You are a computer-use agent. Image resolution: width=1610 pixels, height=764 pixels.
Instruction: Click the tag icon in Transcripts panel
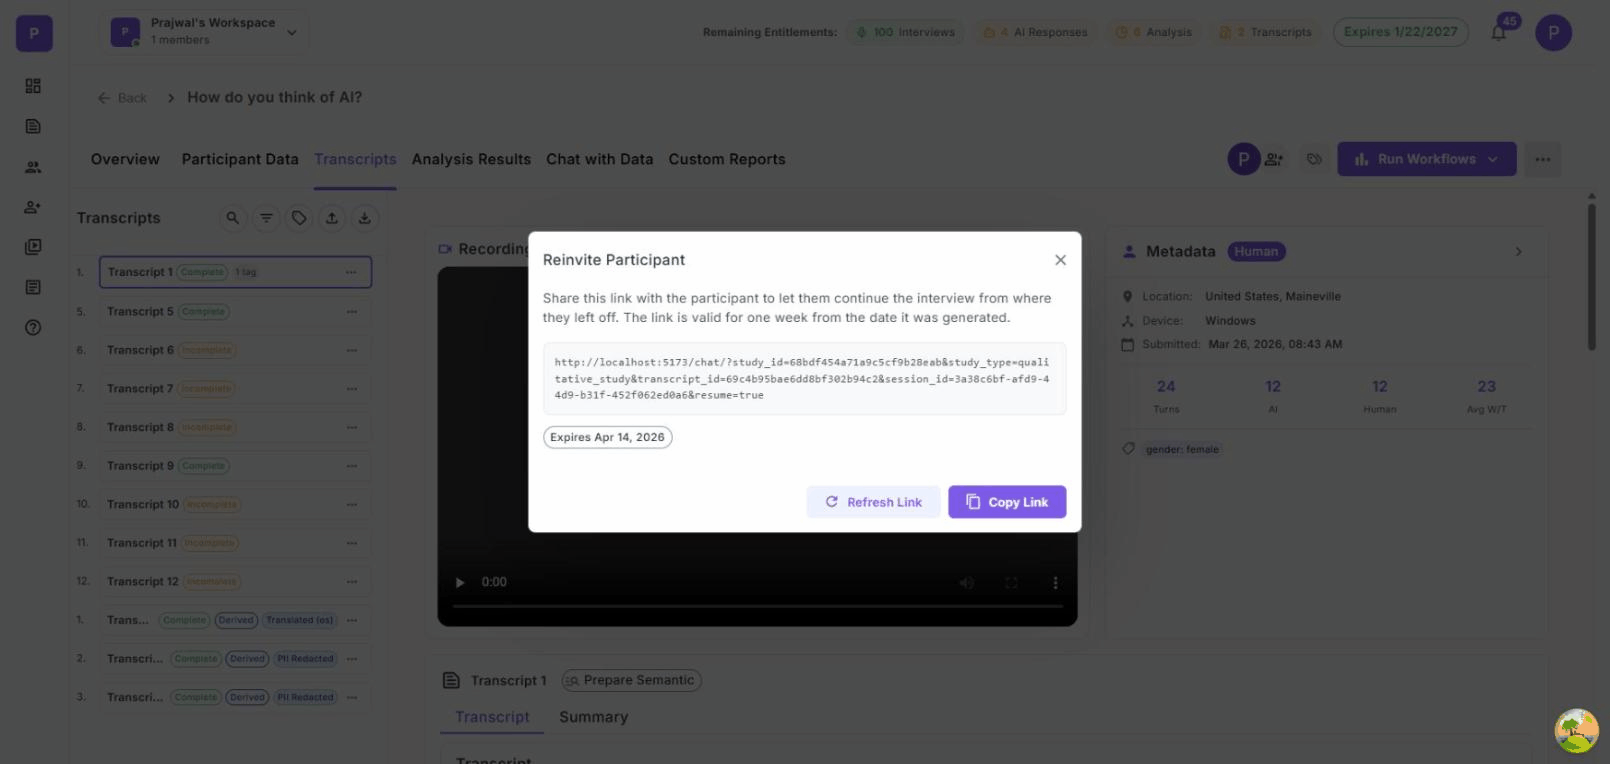[x=299, y=218]
